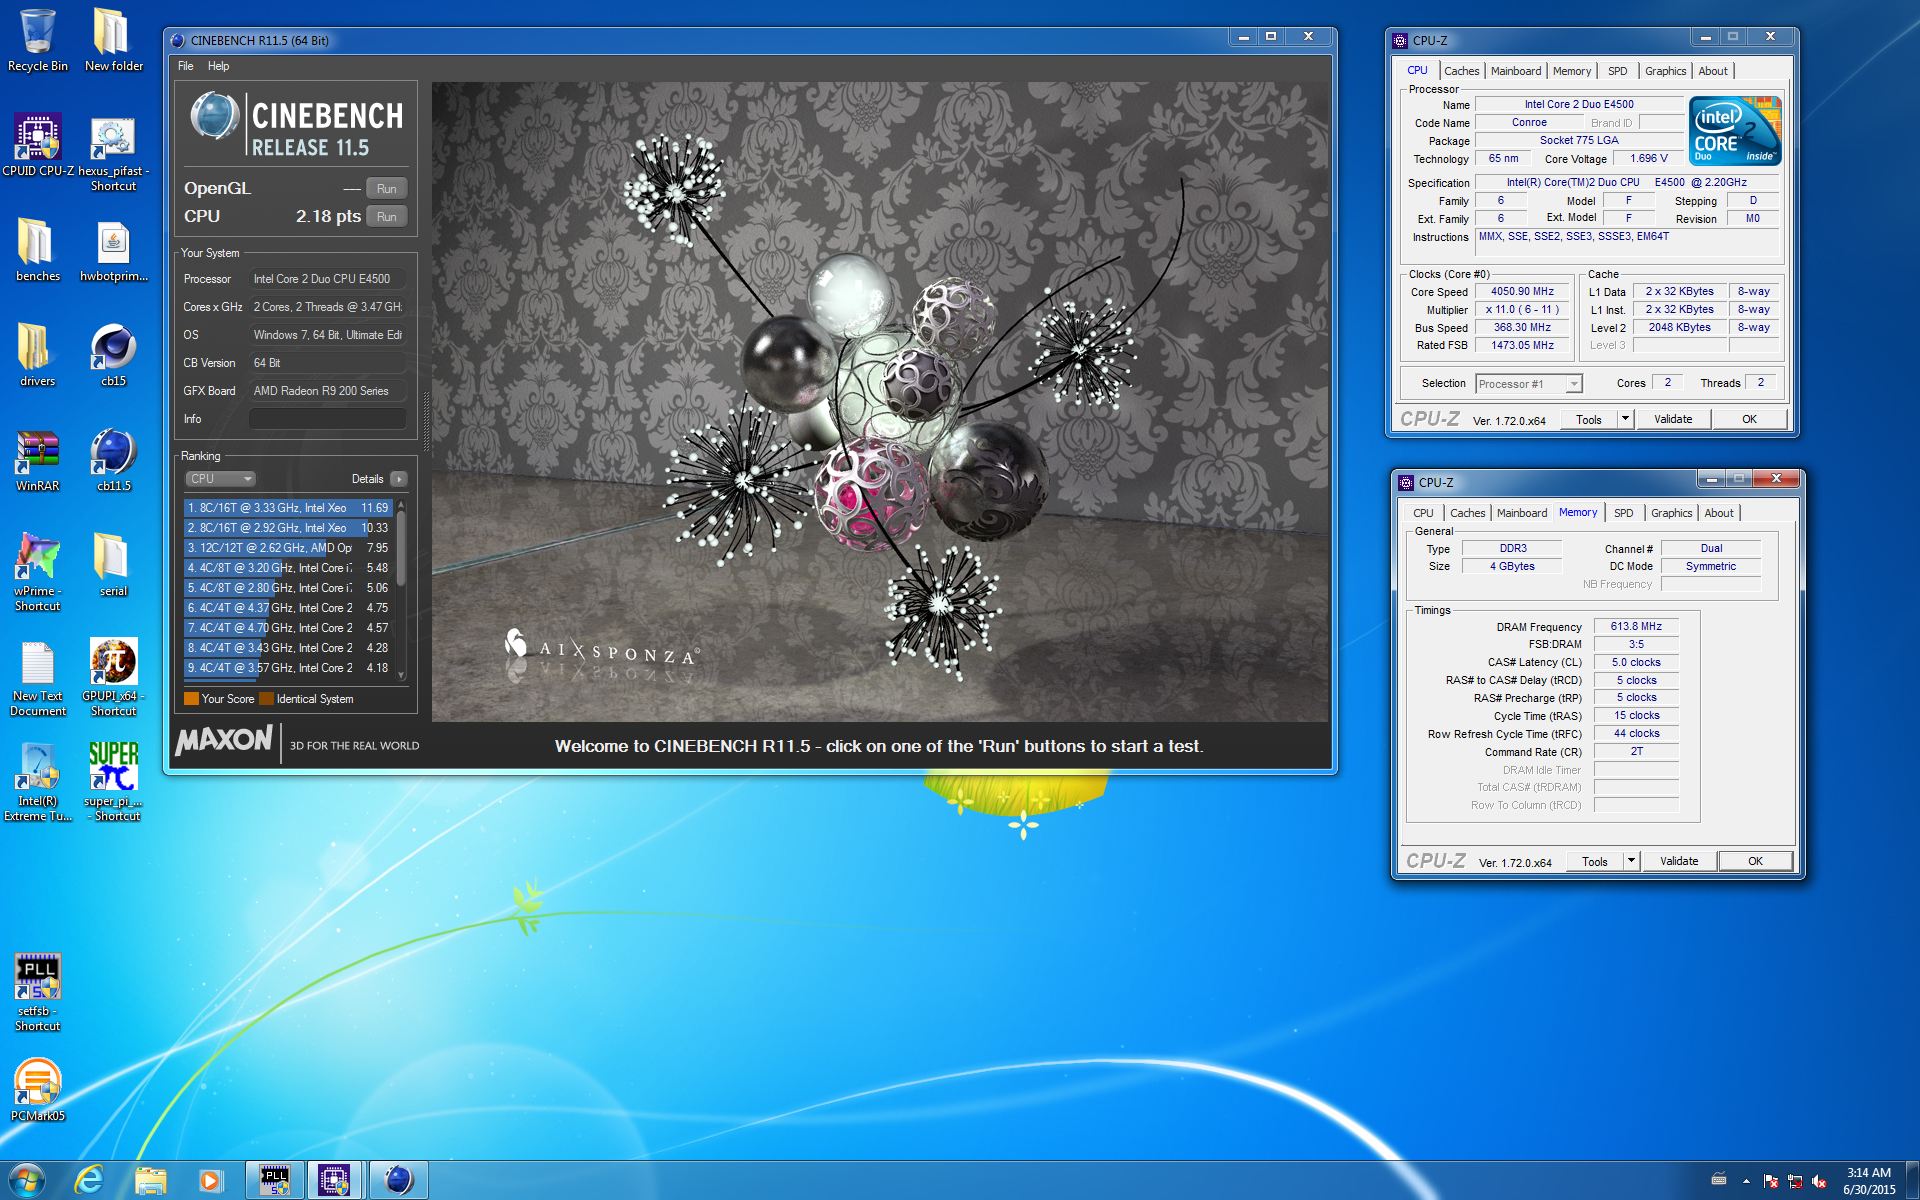Open Windows Explorer from the taskbar
The height and width of the screenshot is (1200, 1920).
click(x=150, y=1180)
